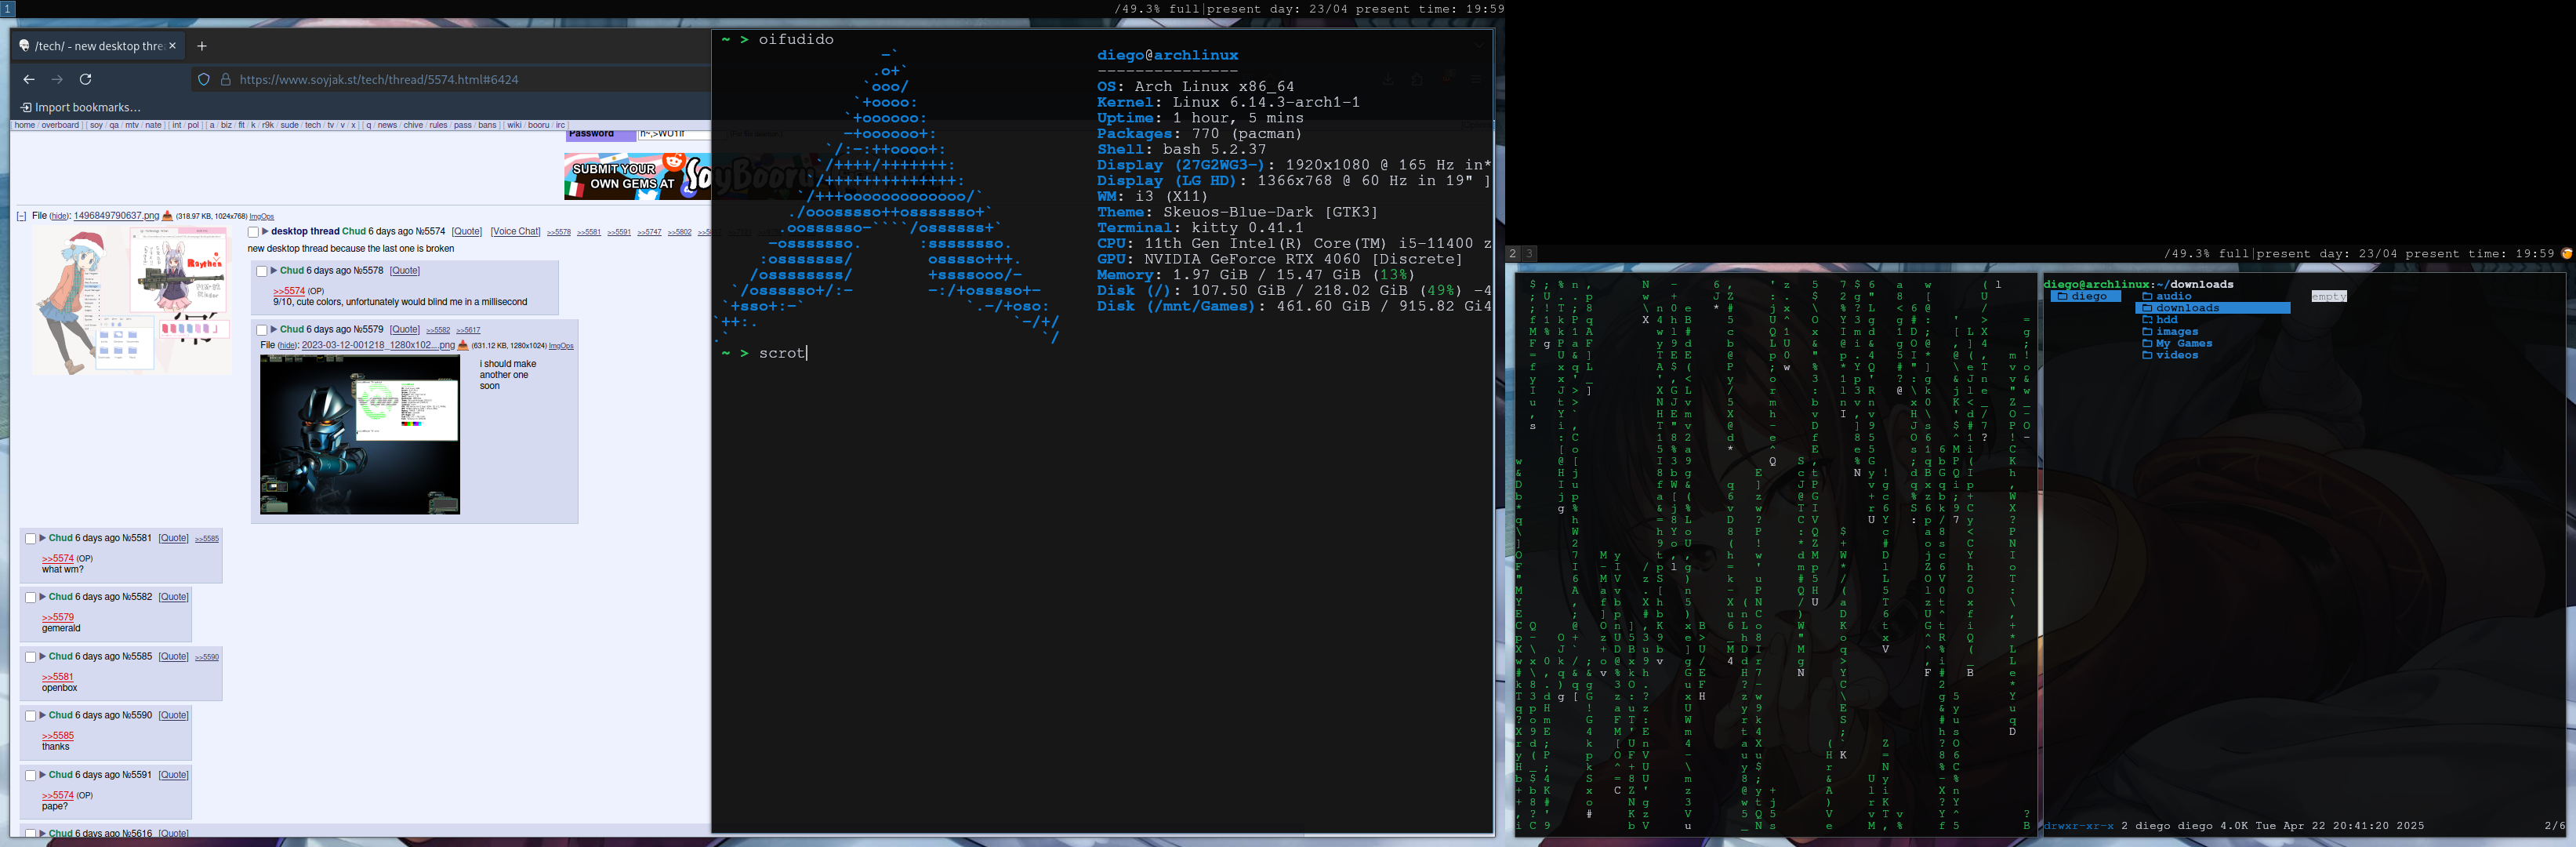Click the 'Submit your own gems' banner
Viewport: 2576px width, 847px height.
pos(637,176)
